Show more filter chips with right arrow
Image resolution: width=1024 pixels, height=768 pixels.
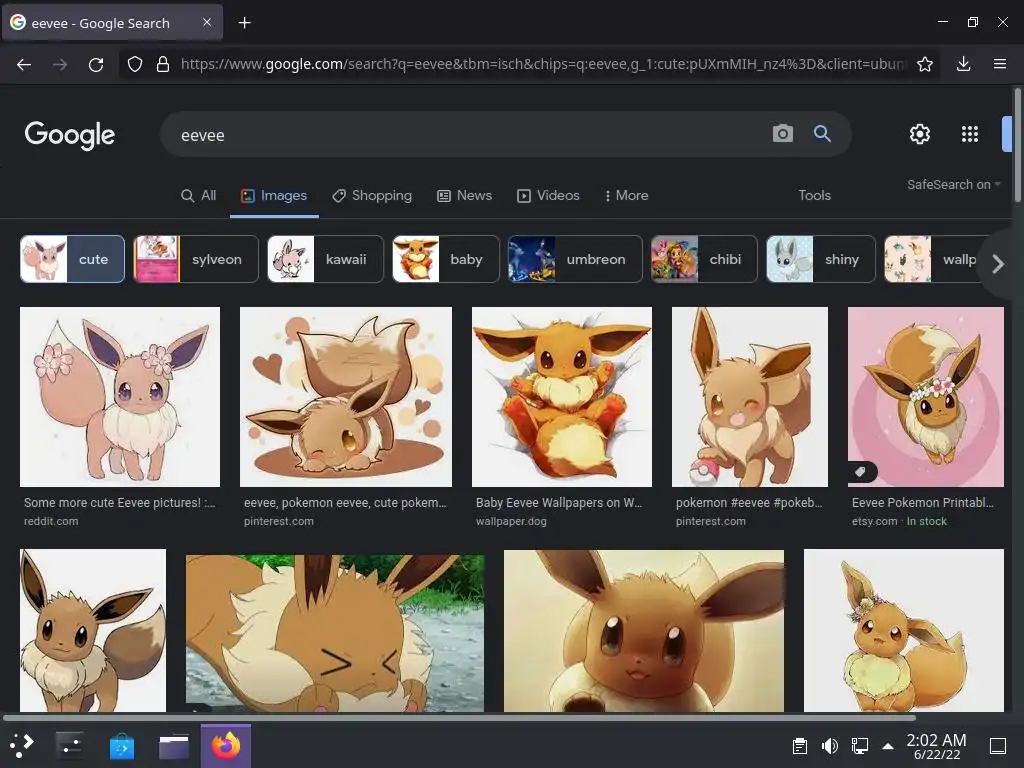point(997,264)
